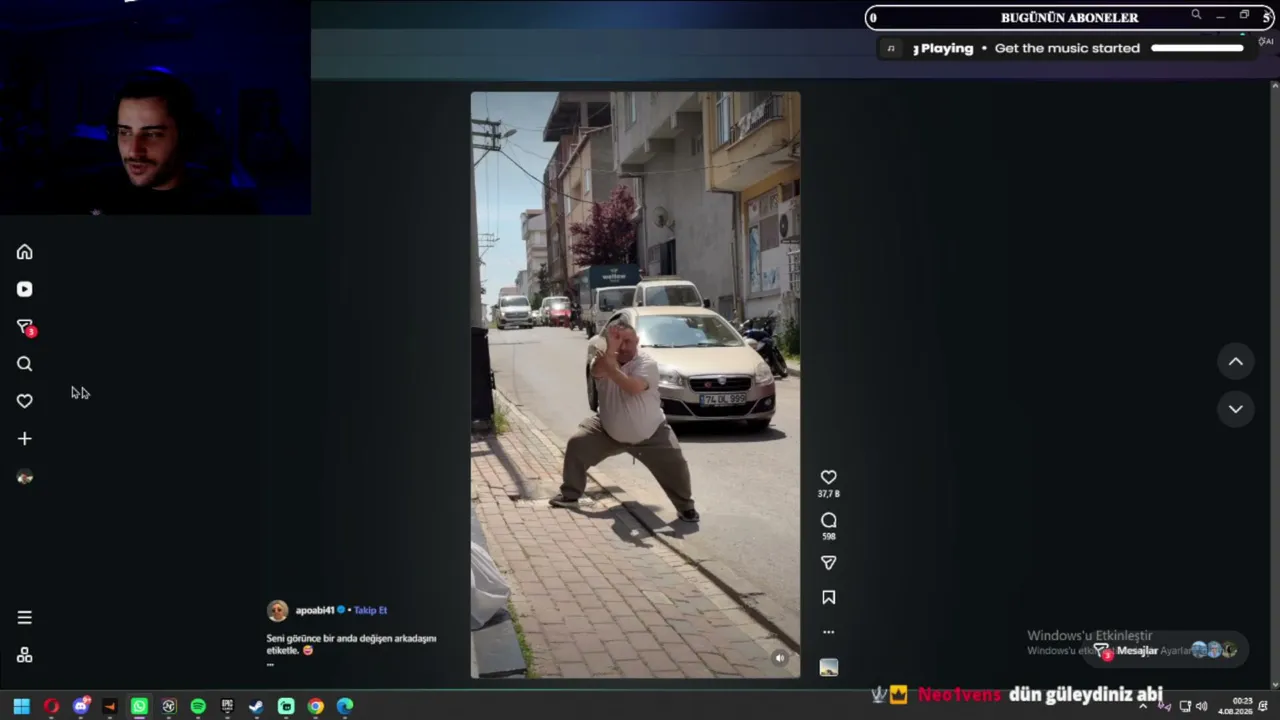Screen dimensions: 1280x720
Task: Open system volume tray icon
Action: 1201,706
